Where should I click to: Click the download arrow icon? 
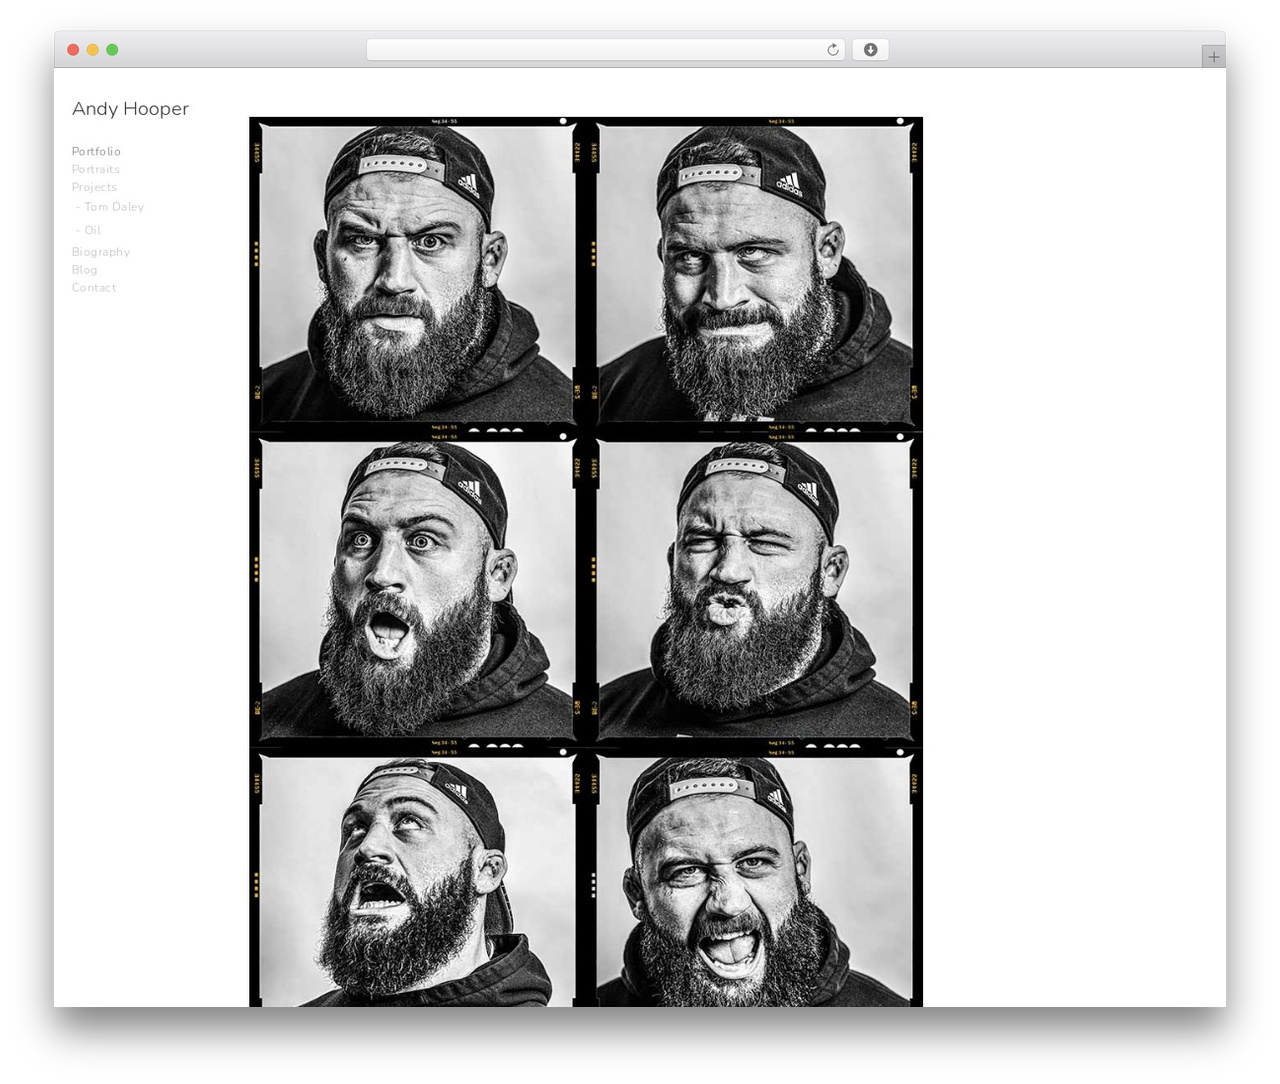(870, 50)
